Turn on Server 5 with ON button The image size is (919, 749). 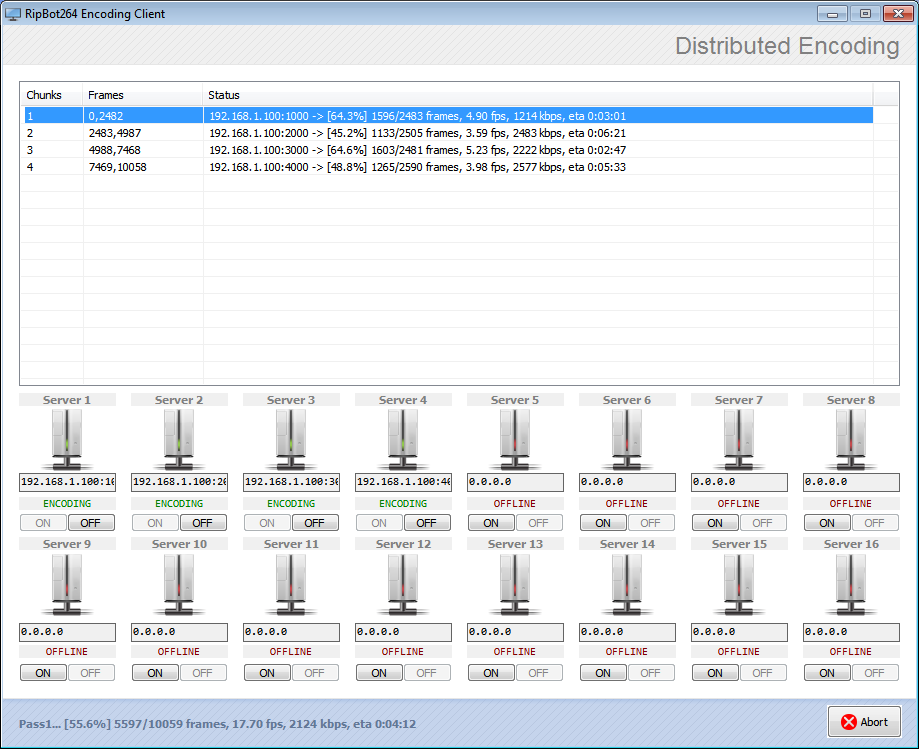[x=491, y=523]
